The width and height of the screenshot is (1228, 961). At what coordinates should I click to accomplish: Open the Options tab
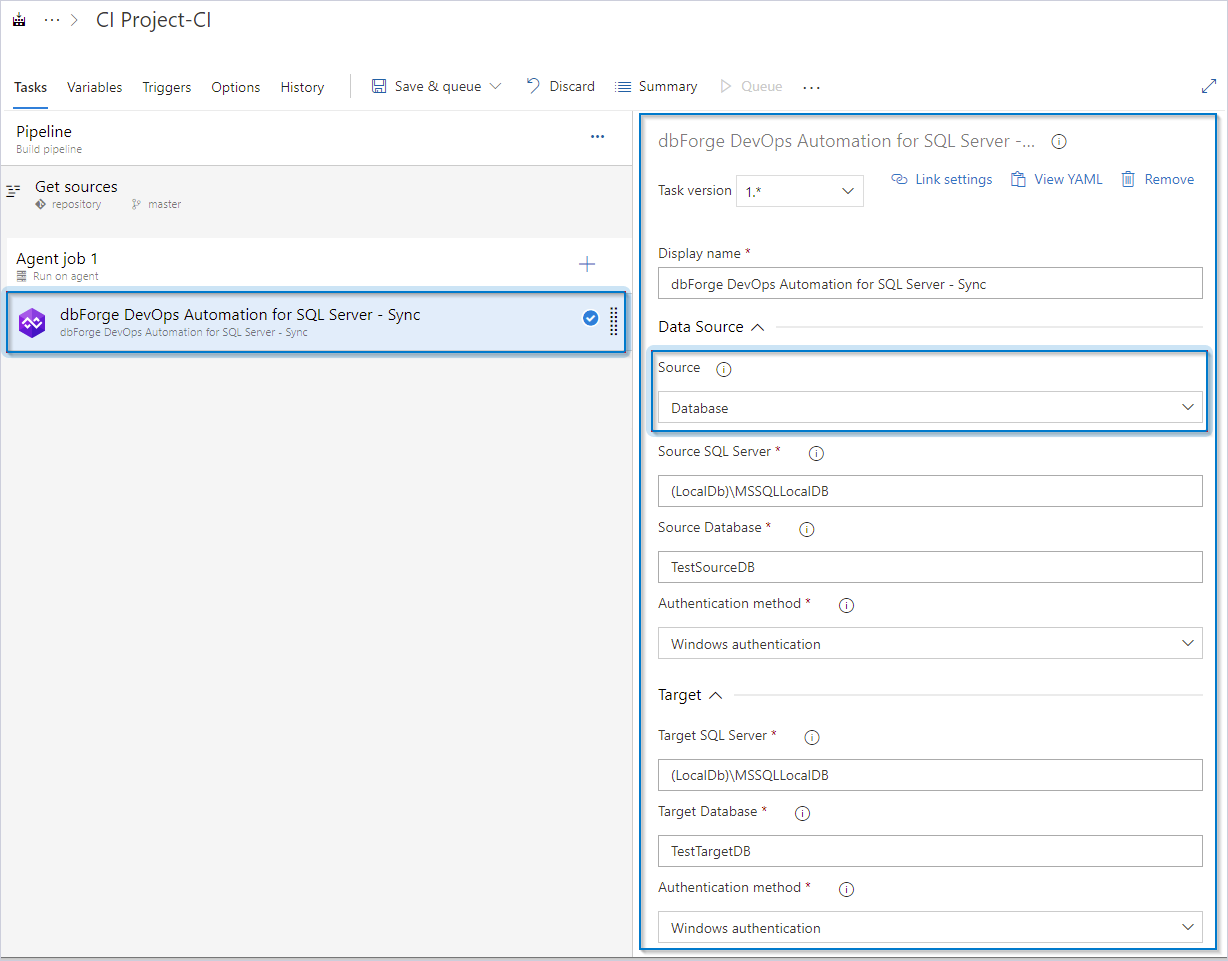(236, 87)
